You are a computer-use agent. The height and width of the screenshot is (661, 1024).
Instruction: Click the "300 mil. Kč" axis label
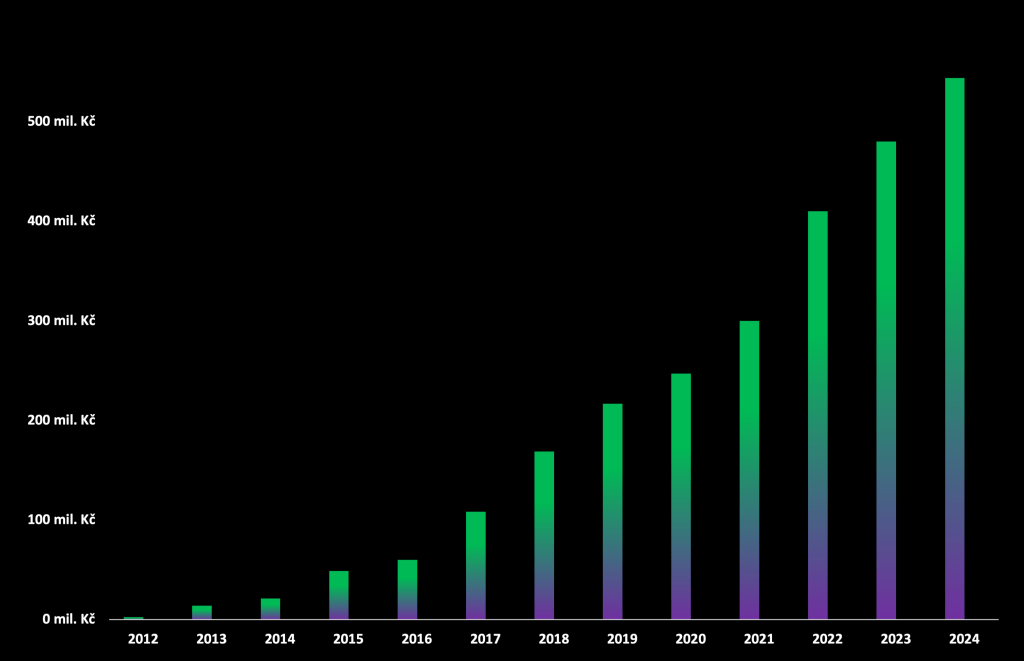point(61,320)
